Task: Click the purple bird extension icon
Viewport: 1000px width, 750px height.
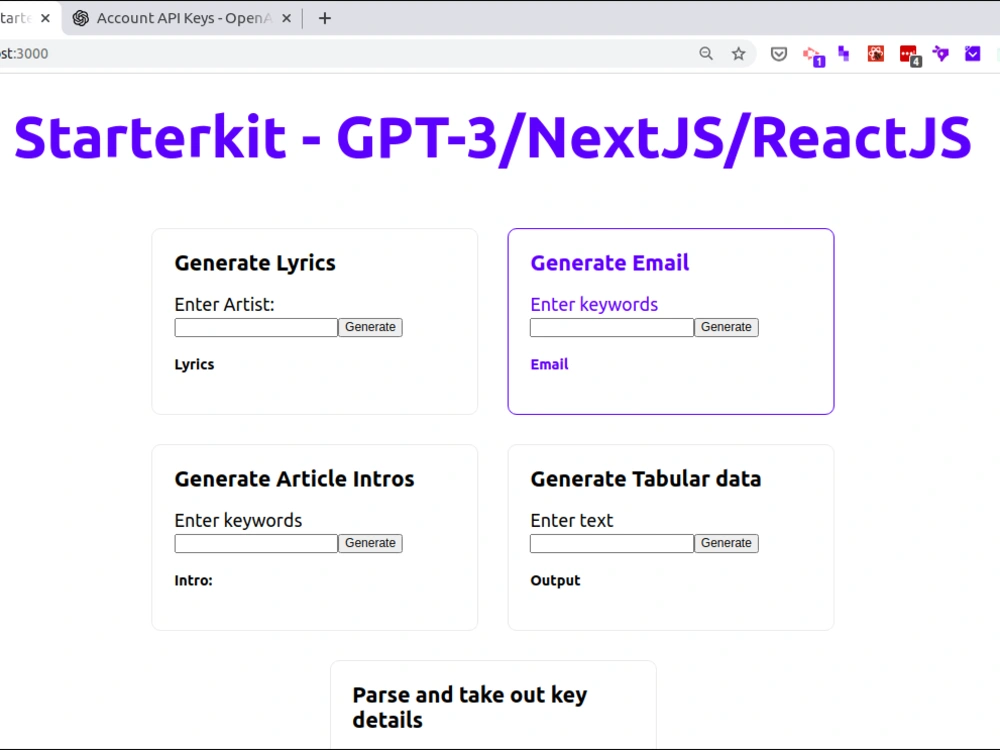Action: [940, 53]
